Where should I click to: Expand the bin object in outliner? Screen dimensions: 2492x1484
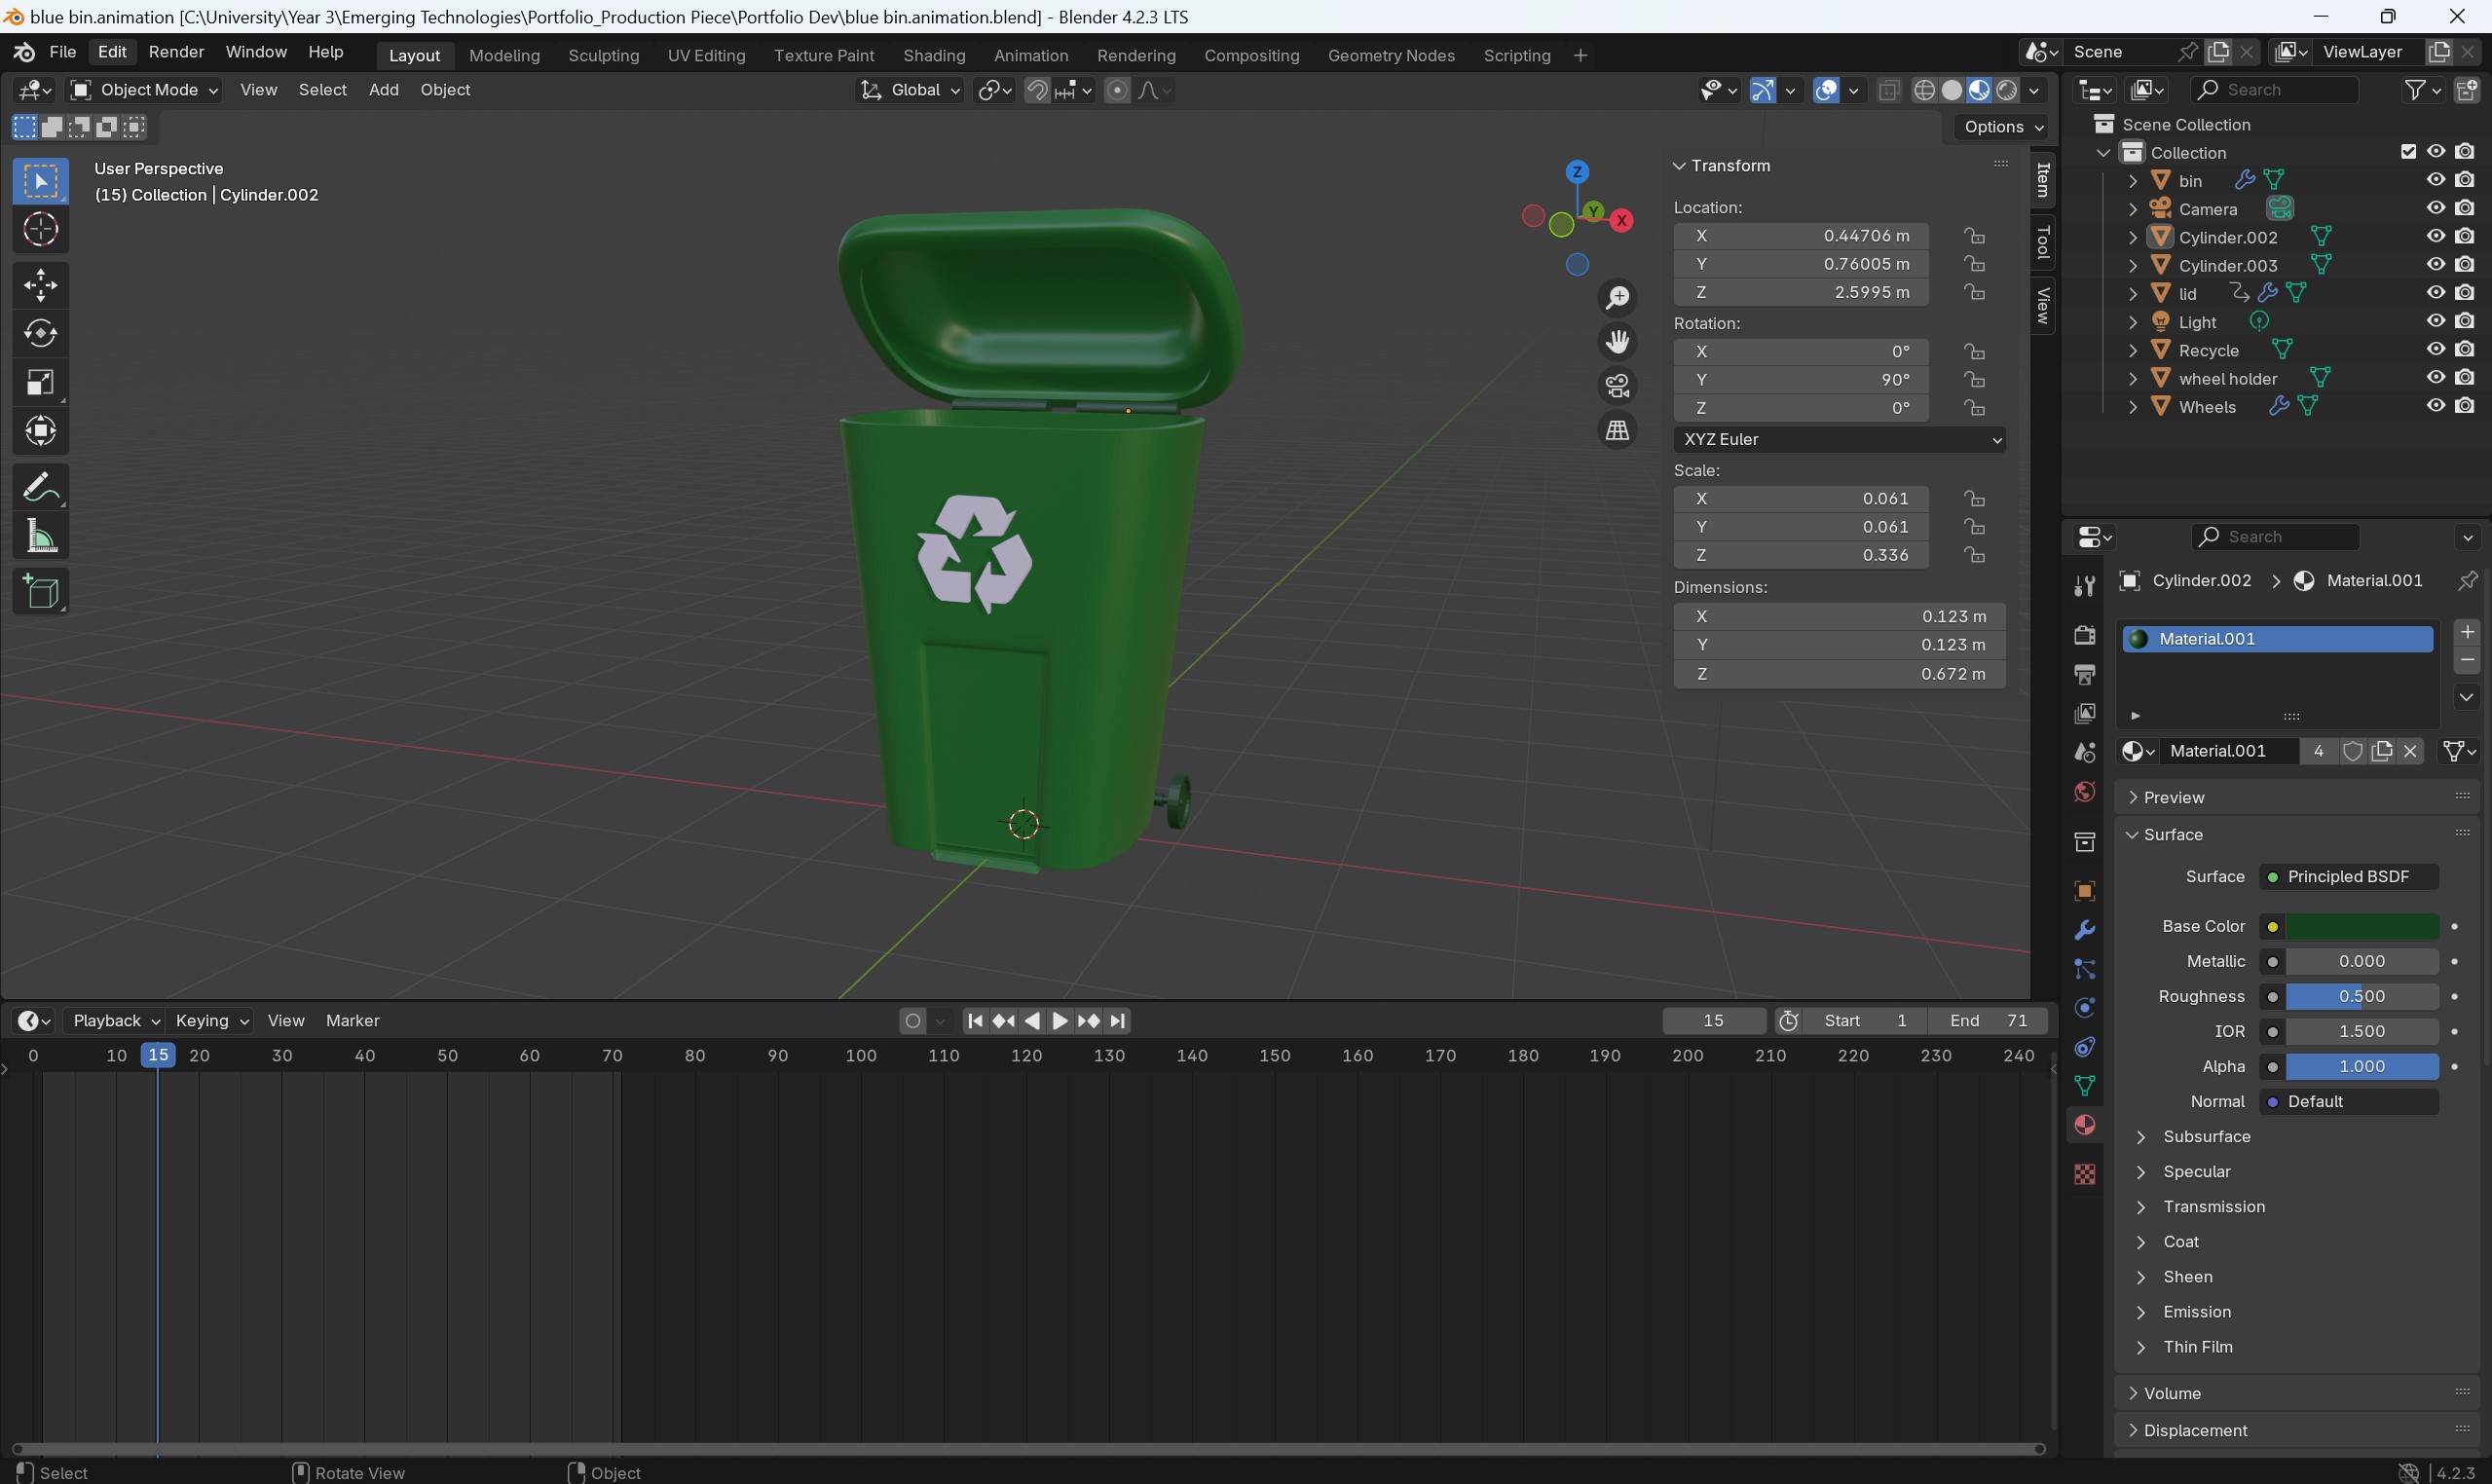[x=2132, y=181]
